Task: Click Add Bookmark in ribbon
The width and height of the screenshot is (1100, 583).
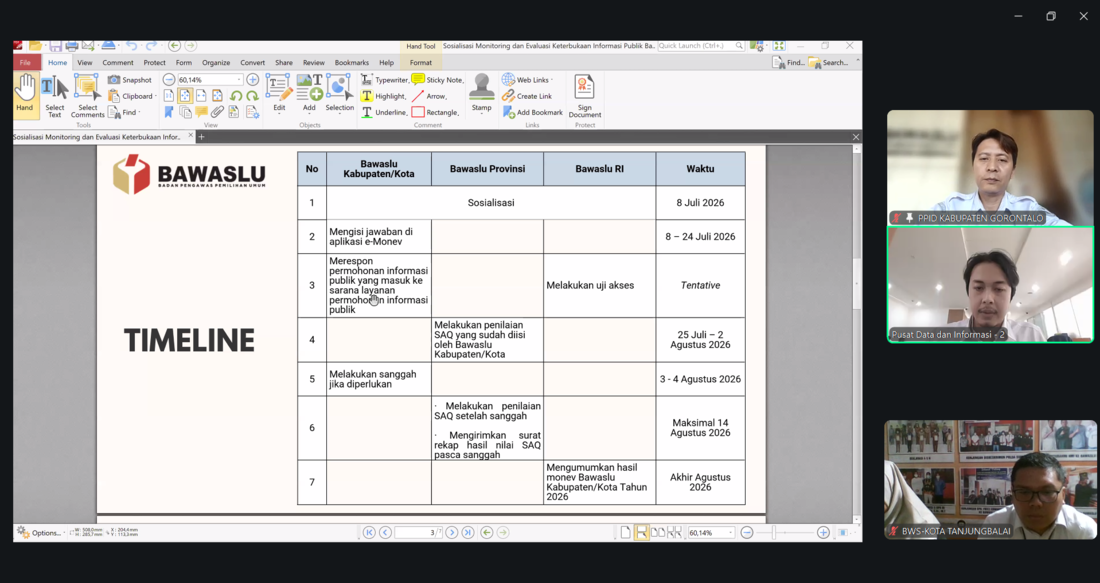Action: 533,112
